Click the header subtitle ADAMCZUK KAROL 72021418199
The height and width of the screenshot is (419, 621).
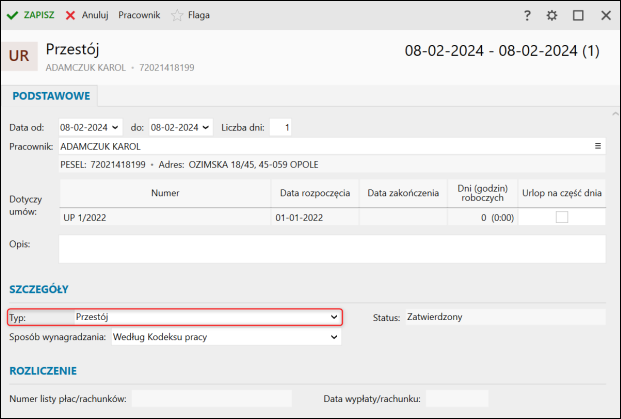point(120,68)
